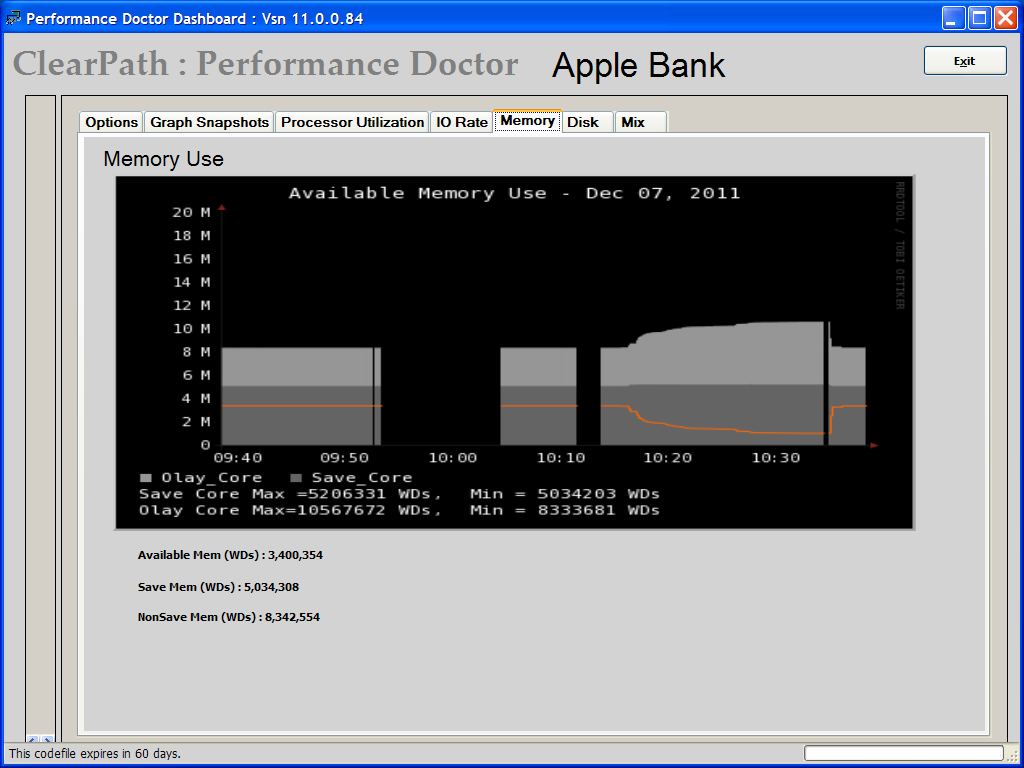Maximize the Performance Doctor Dashboard window
Screen dimensions: 1024x768
tap(980, 18)
